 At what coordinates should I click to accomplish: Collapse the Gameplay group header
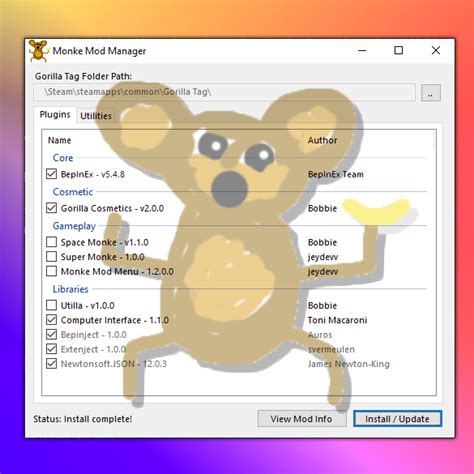click(74, 226)
